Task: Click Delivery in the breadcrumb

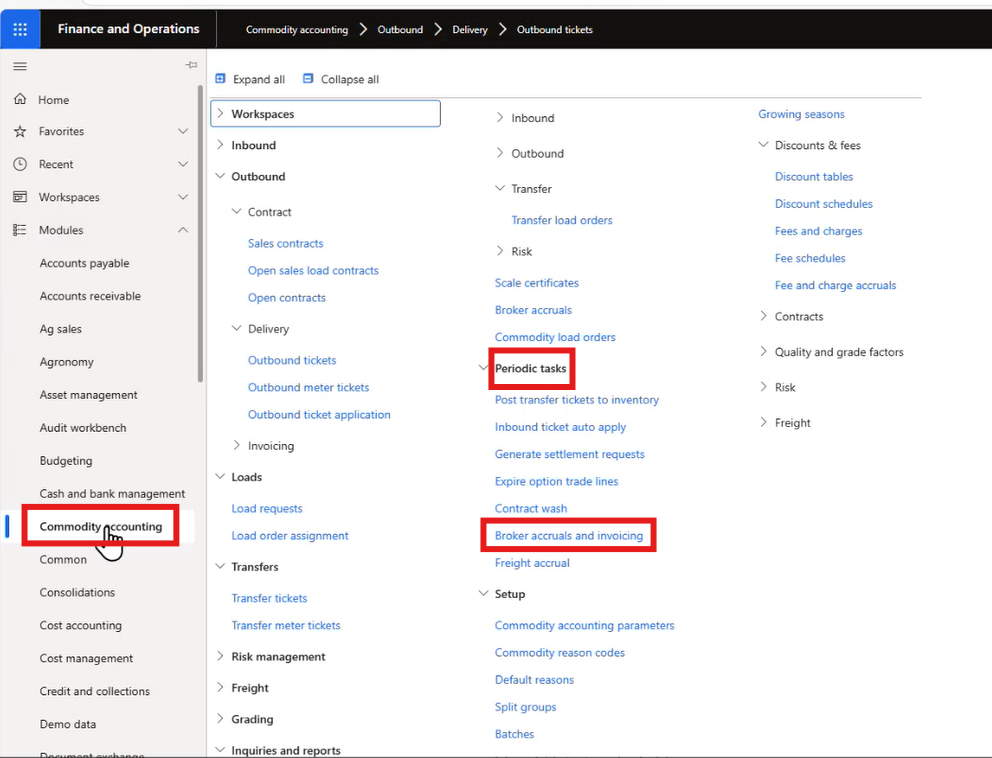Action: [469, 30]
